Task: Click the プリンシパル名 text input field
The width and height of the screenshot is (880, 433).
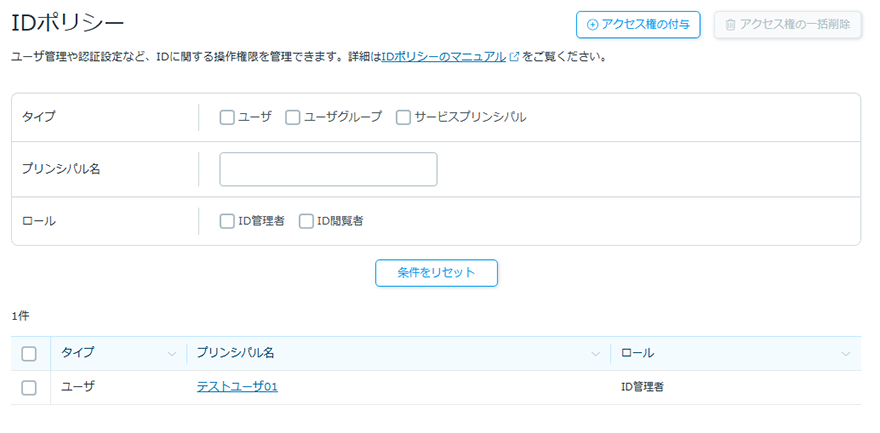Action: coord(328,169)
